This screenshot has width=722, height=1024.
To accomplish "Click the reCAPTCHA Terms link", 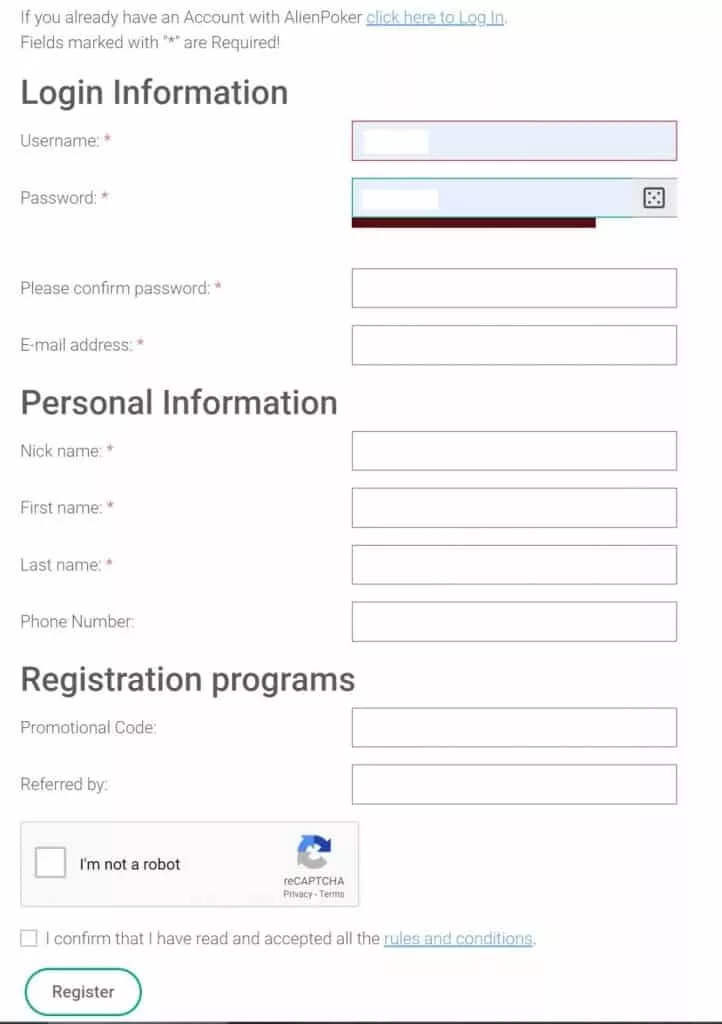I will (x=332, y=894).
